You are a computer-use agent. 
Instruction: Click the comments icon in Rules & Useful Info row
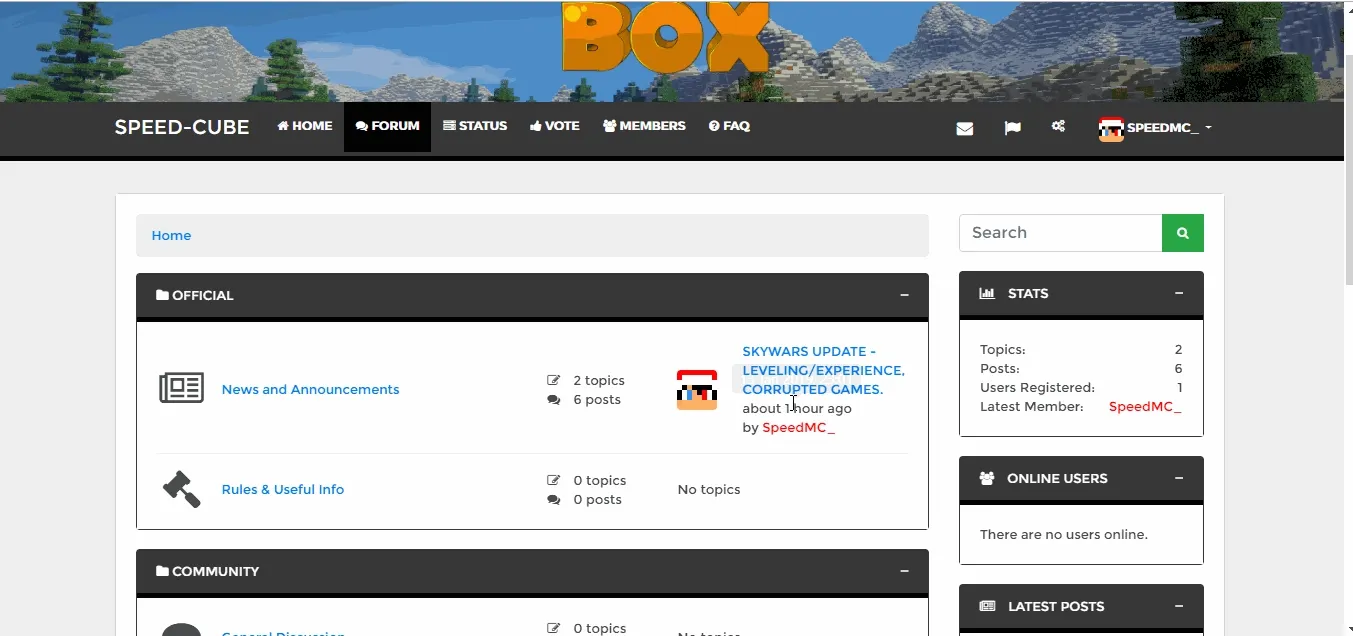point(554,499)
